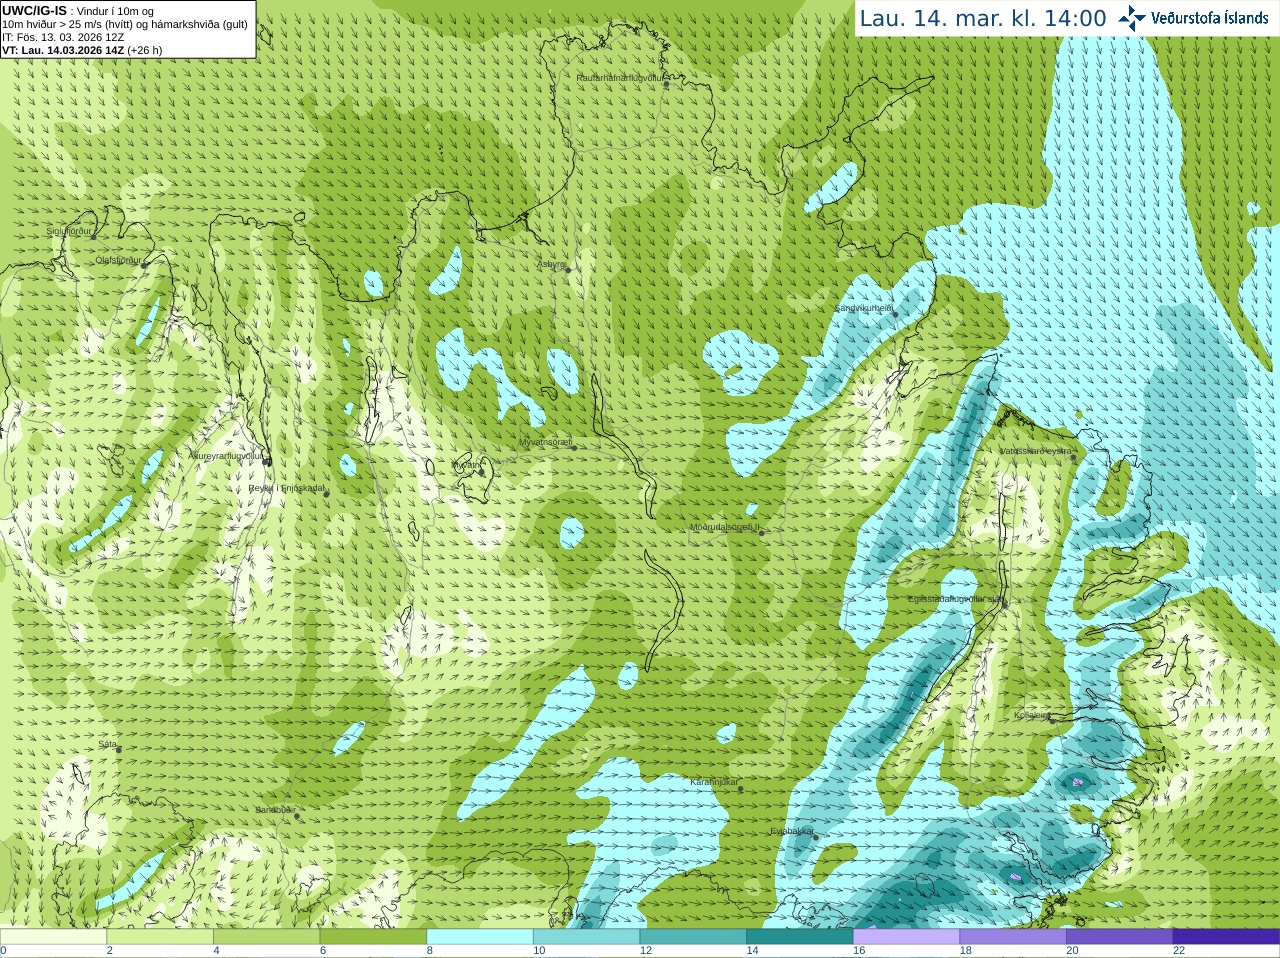Select the Raufarhafnarflugvöllur station marker
The width and height of the screenshot is (1280, 958).
point(667,84)
